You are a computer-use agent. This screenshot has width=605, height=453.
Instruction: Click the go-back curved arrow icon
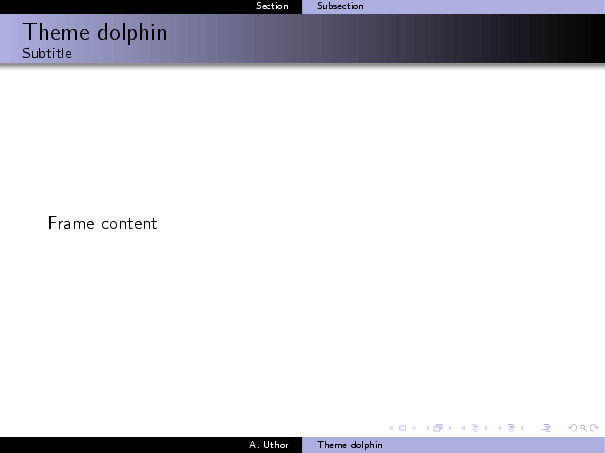coord(570,428)
